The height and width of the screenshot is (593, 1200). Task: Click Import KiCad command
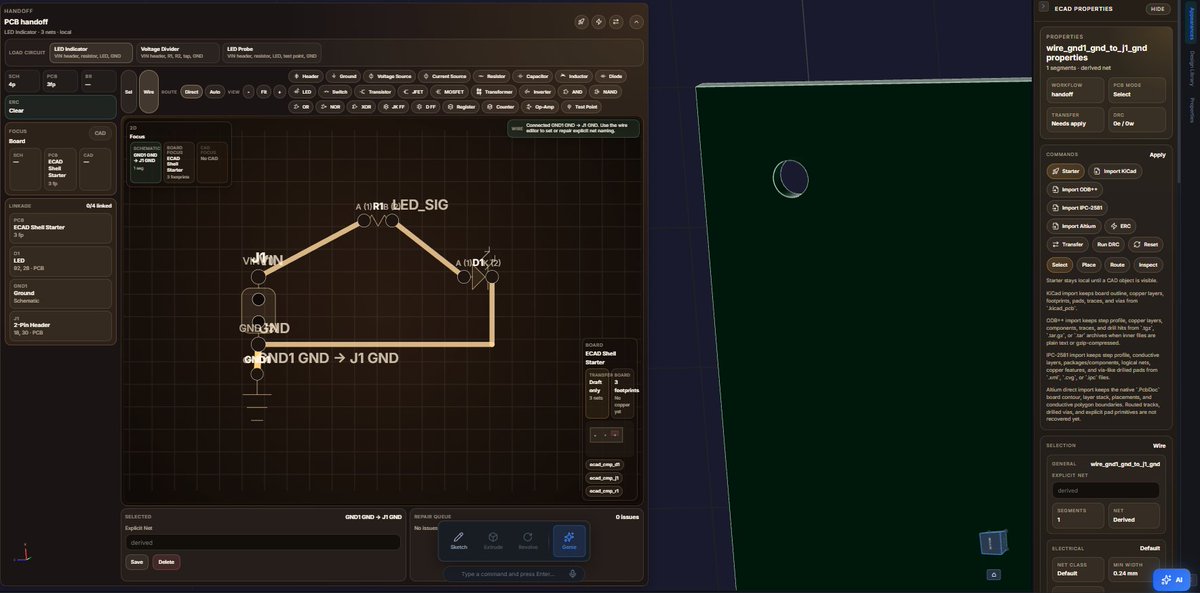(1116, 171)
